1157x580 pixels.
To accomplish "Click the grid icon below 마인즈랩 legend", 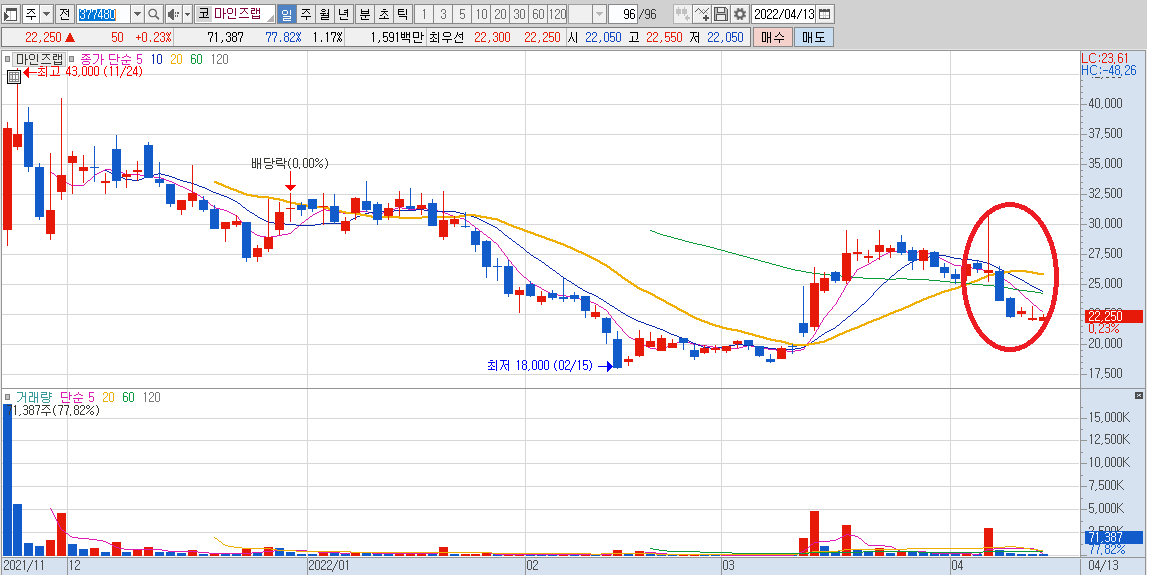I will (14, 75).
